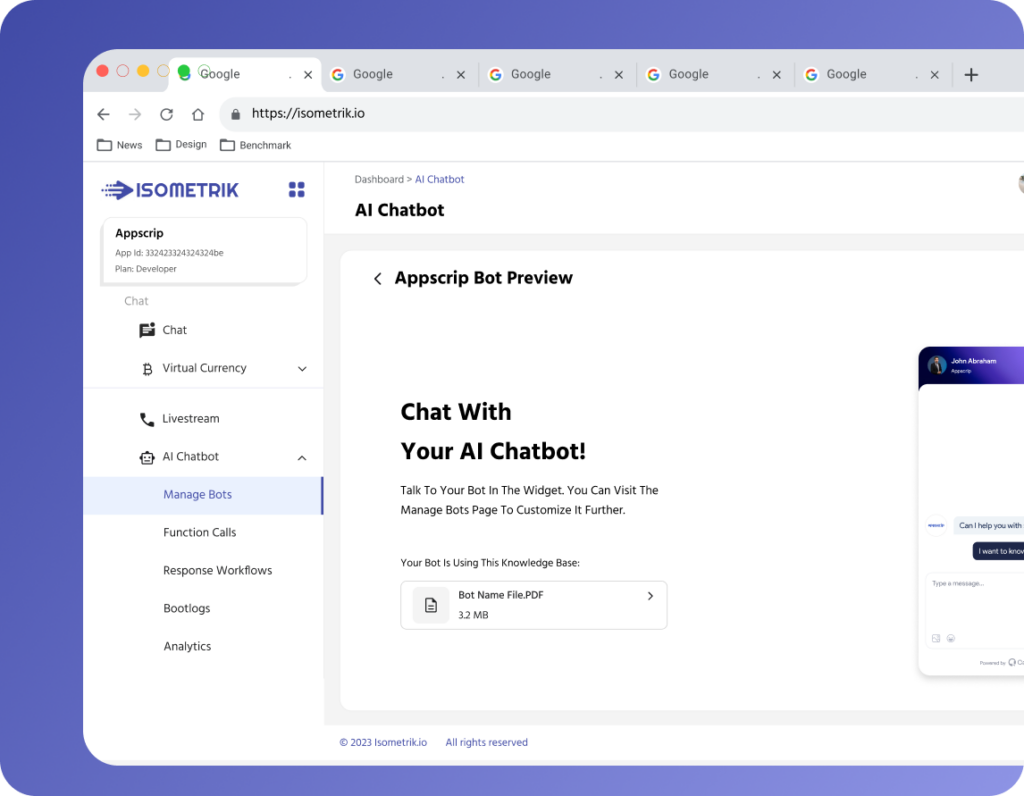This screenshot has width=1024, height=796.
Task: Click the address bar URL field
Action: click(620, 114)
